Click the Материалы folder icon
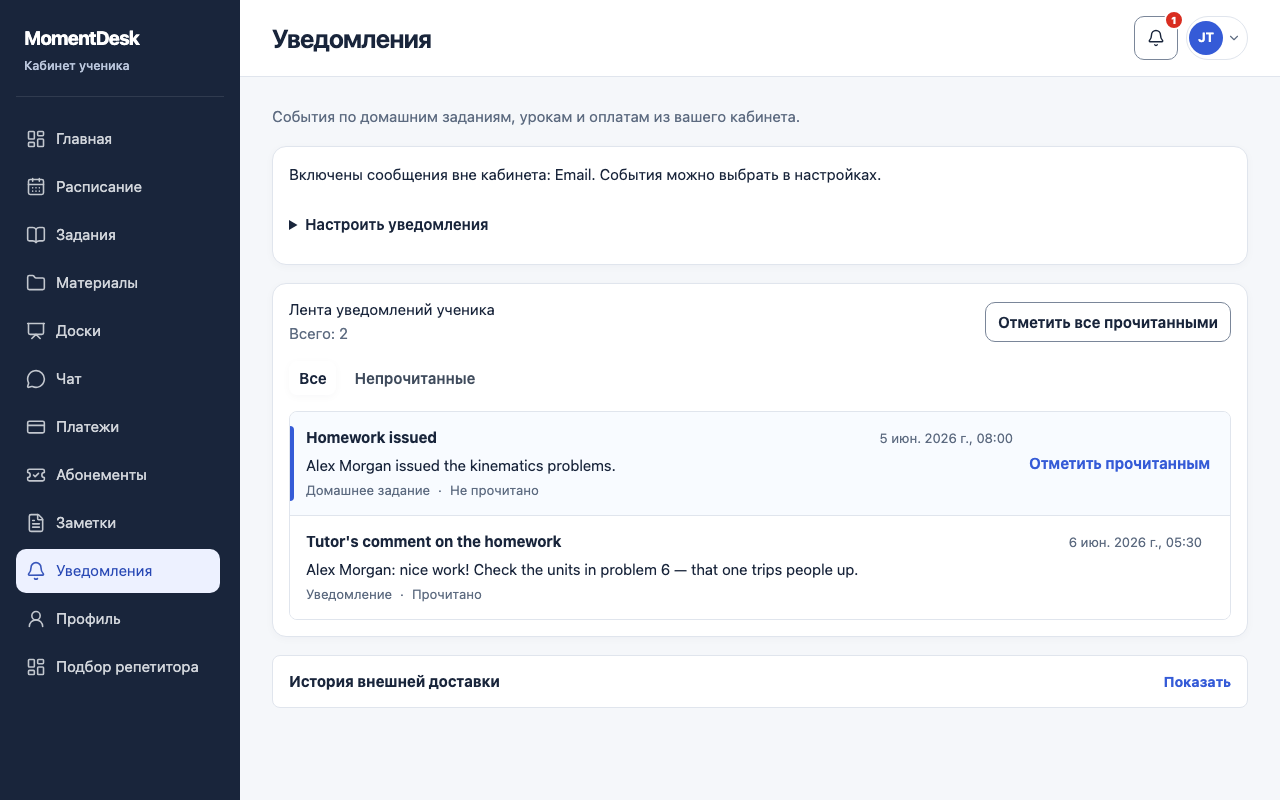This screenshot has height=800, width=1280. coord(36,283)
